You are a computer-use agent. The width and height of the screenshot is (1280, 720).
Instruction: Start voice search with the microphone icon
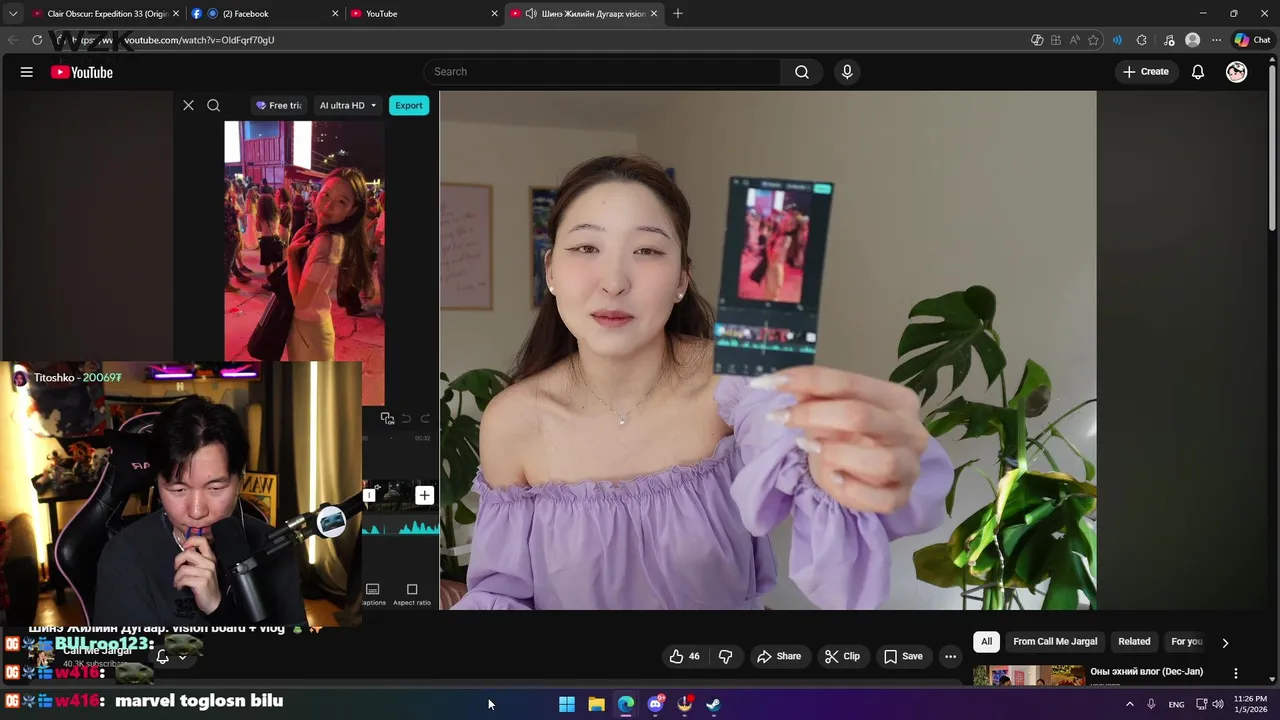coord(847,72)
